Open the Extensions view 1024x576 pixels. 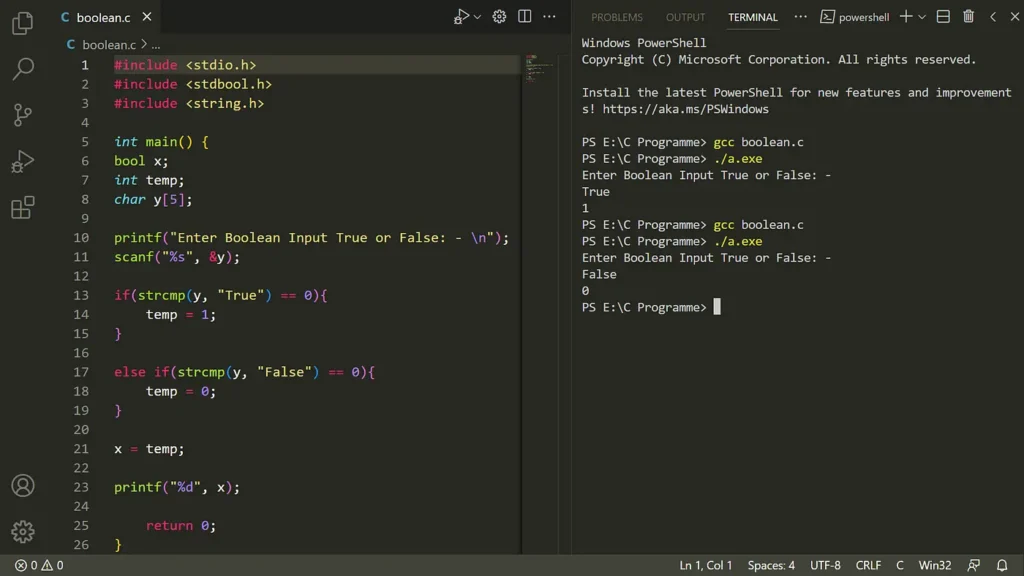22,207
